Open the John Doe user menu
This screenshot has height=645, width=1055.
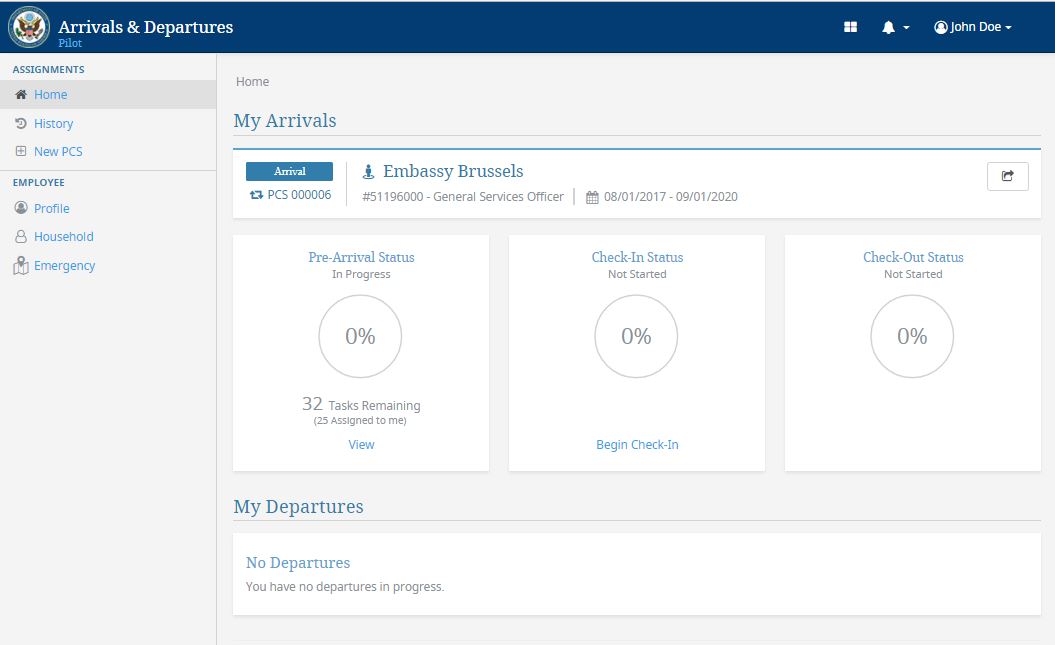[x=973, y=27]
